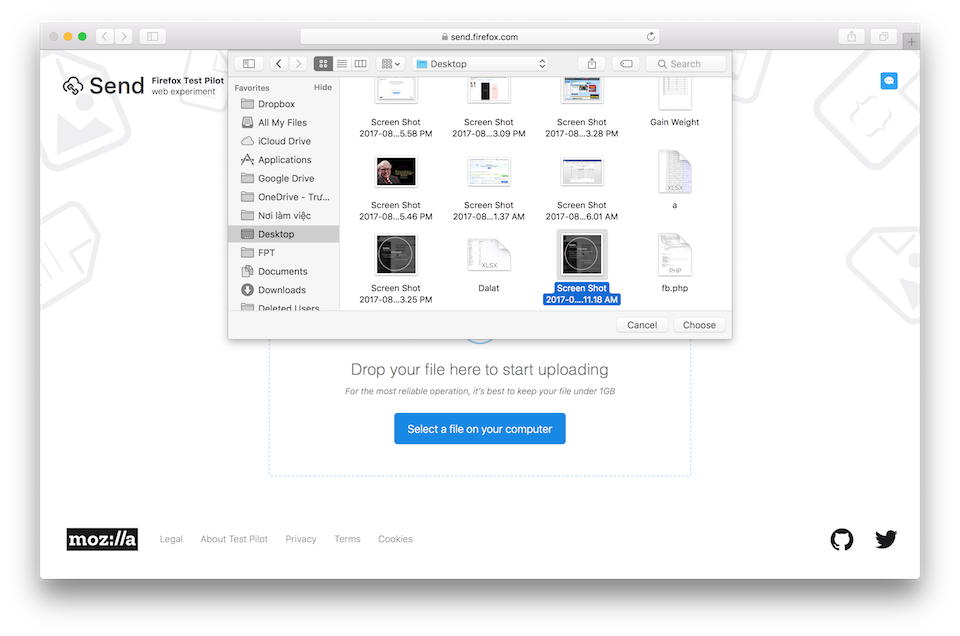Screen dimensions: 960x636
Task: Open iCloud Drive in the sidebar
Action: click(283, 141)
